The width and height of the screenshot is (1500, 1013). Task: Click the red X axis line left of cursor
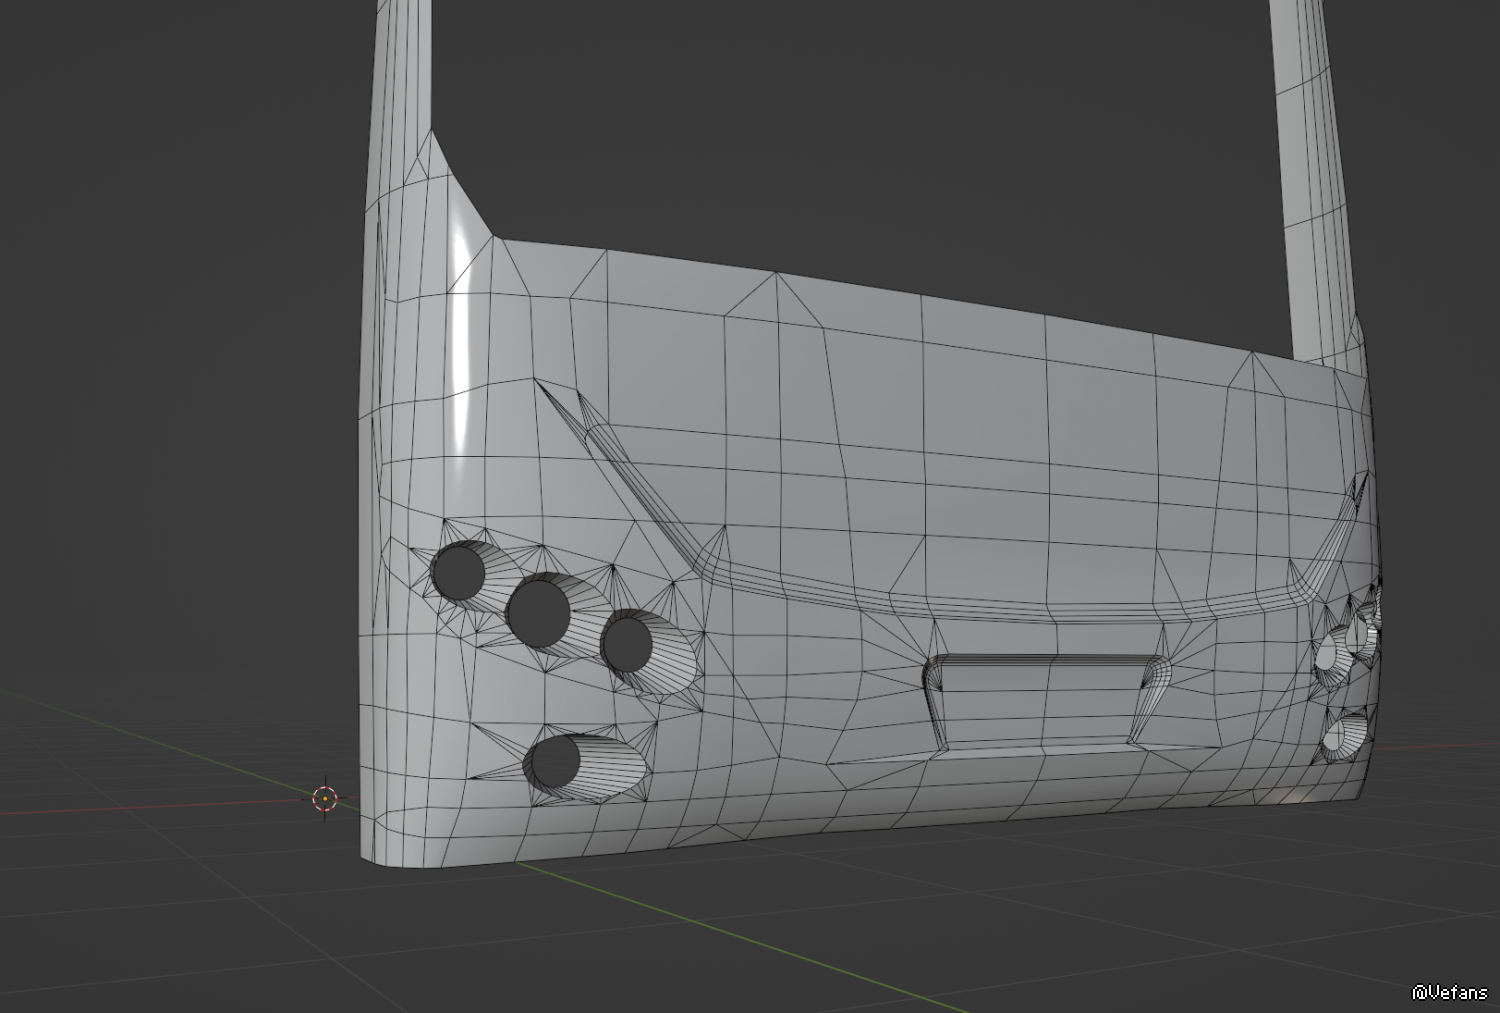coord(150,808)
